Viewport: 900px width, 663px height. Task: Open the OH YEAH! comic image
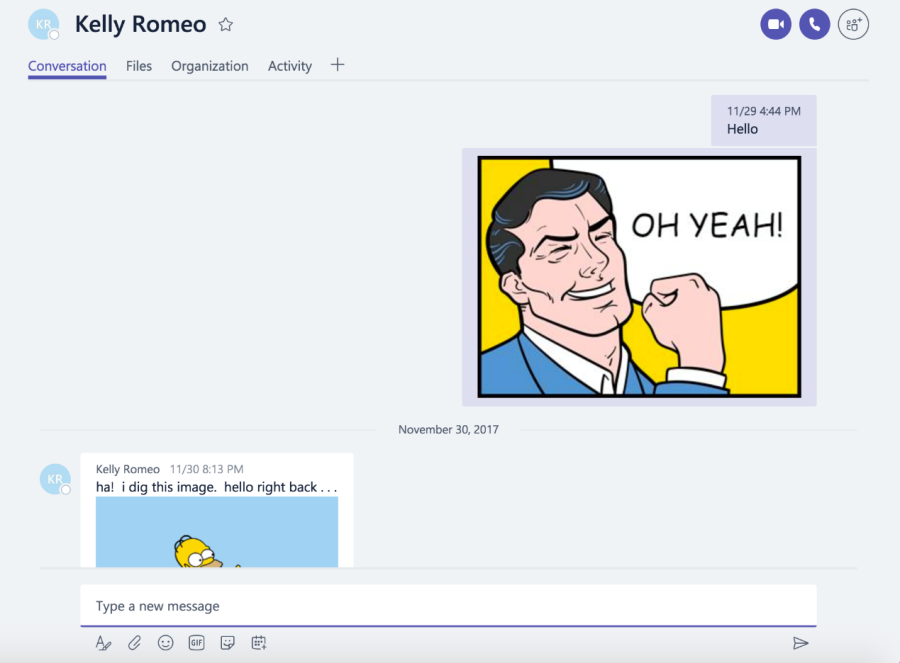(639, 277)
